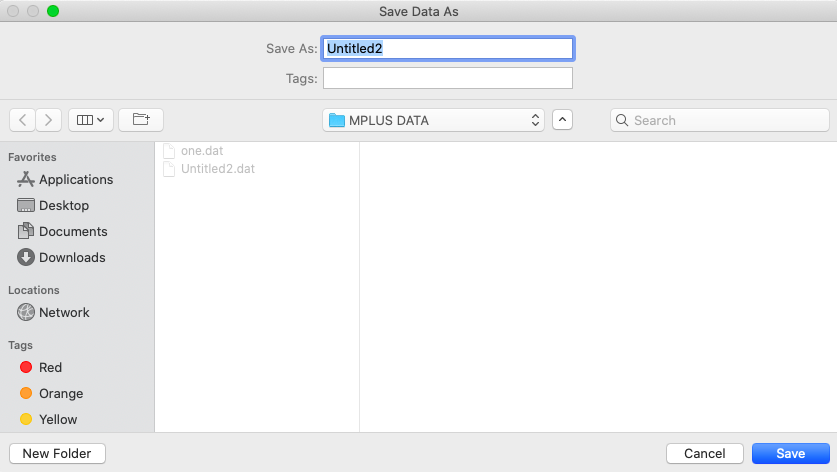Select Network under Locations
This screenshot has width=837, height=472.
[53, 312]
